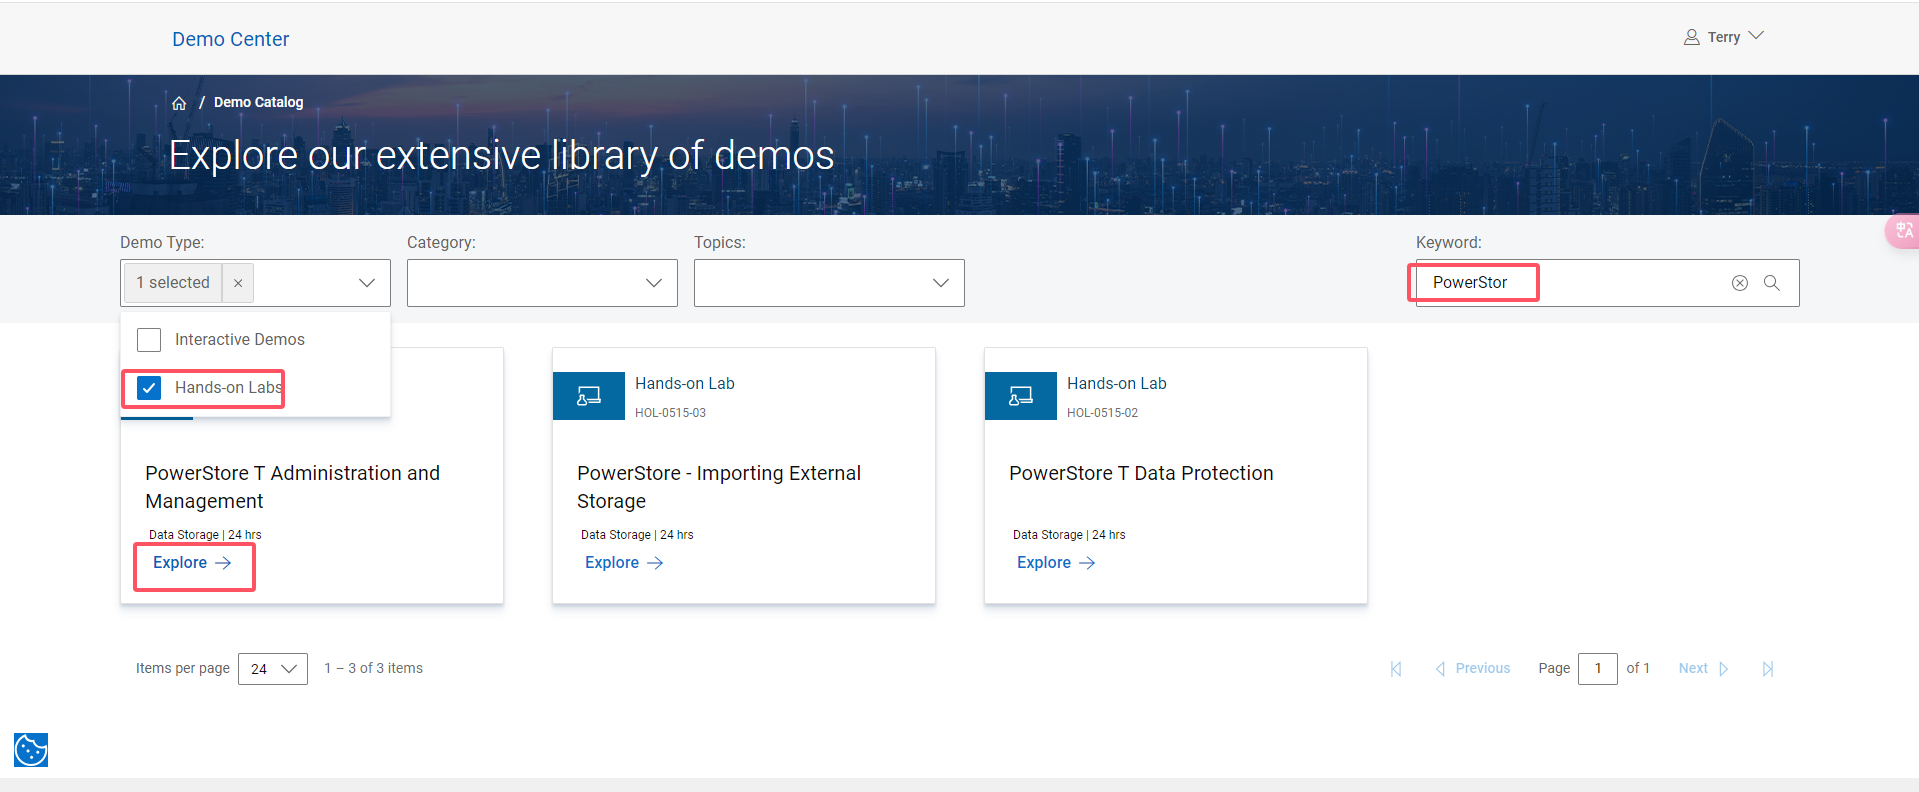1919x792 pixels.
Task: Click 'PowerStore T Administration and Management' title
Action: (292, 487)
